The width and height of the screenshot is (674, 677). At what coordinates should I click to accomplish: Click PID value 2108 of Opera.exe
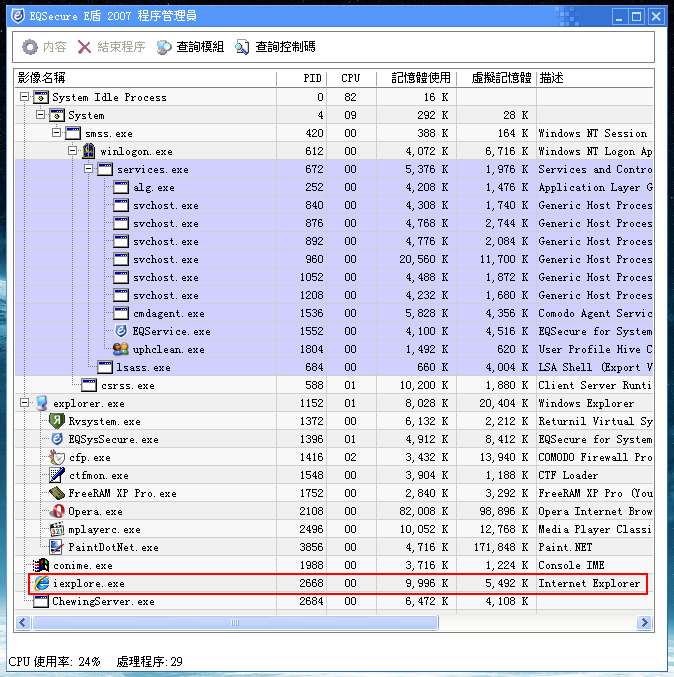(x=311, y=511)
